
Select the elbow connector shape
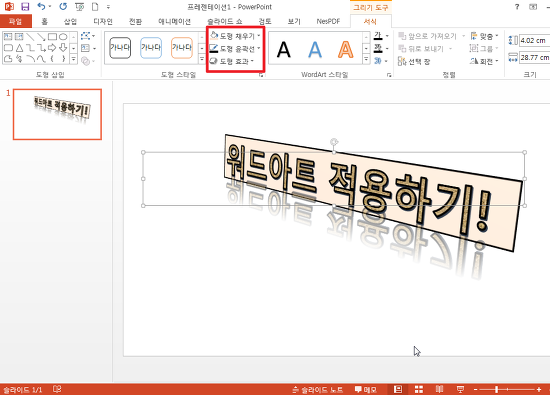coord(30,48)
